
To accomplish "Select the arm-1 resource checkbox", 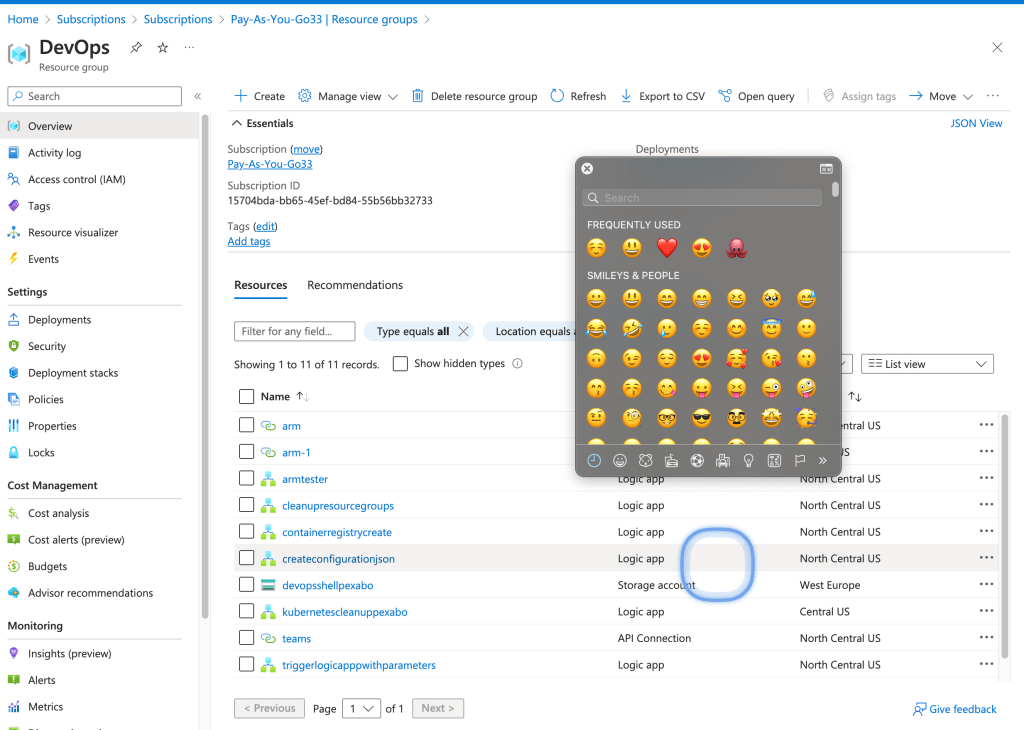I will pos(246,452).
